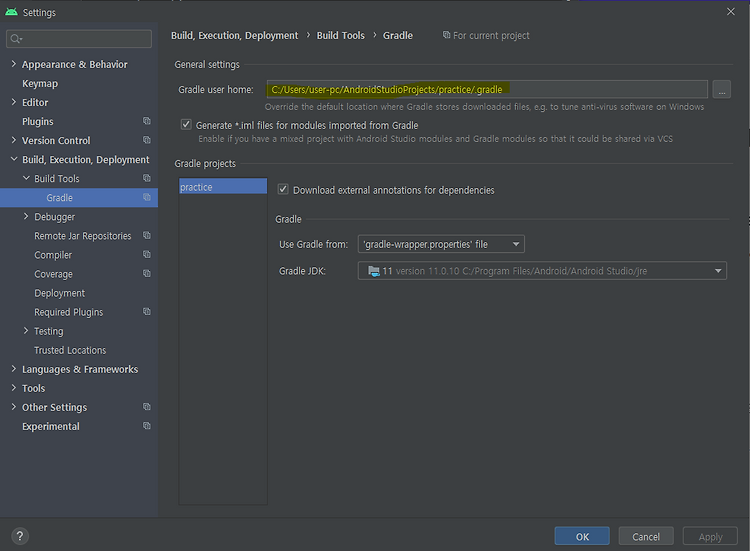
Task: Expand the Tools section
Action: [13, 388]
